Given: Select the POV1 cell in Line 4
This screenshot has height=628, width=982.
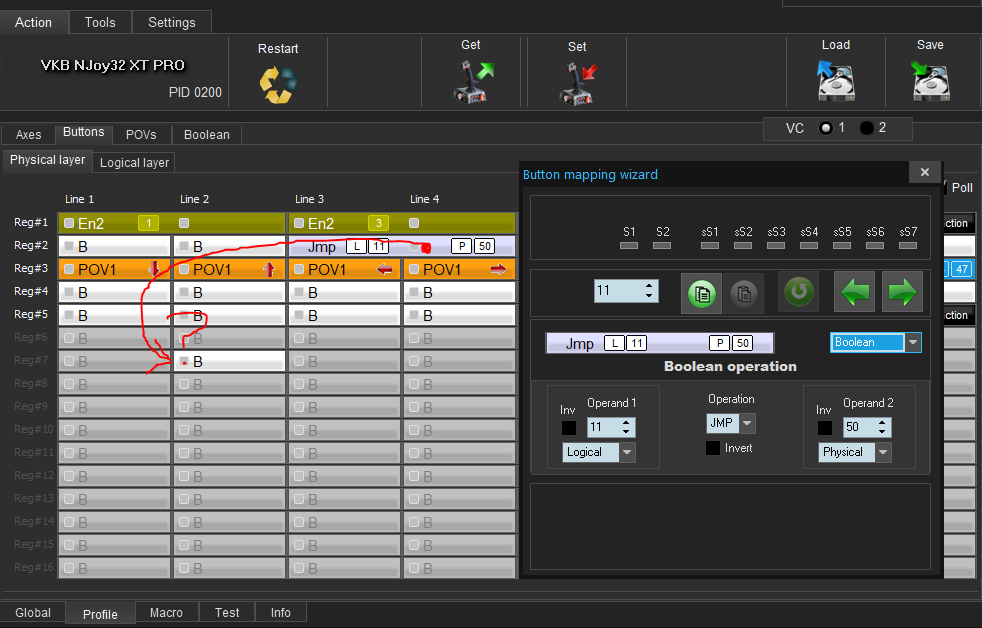Looking at the screenshot, I should [460, 269].
